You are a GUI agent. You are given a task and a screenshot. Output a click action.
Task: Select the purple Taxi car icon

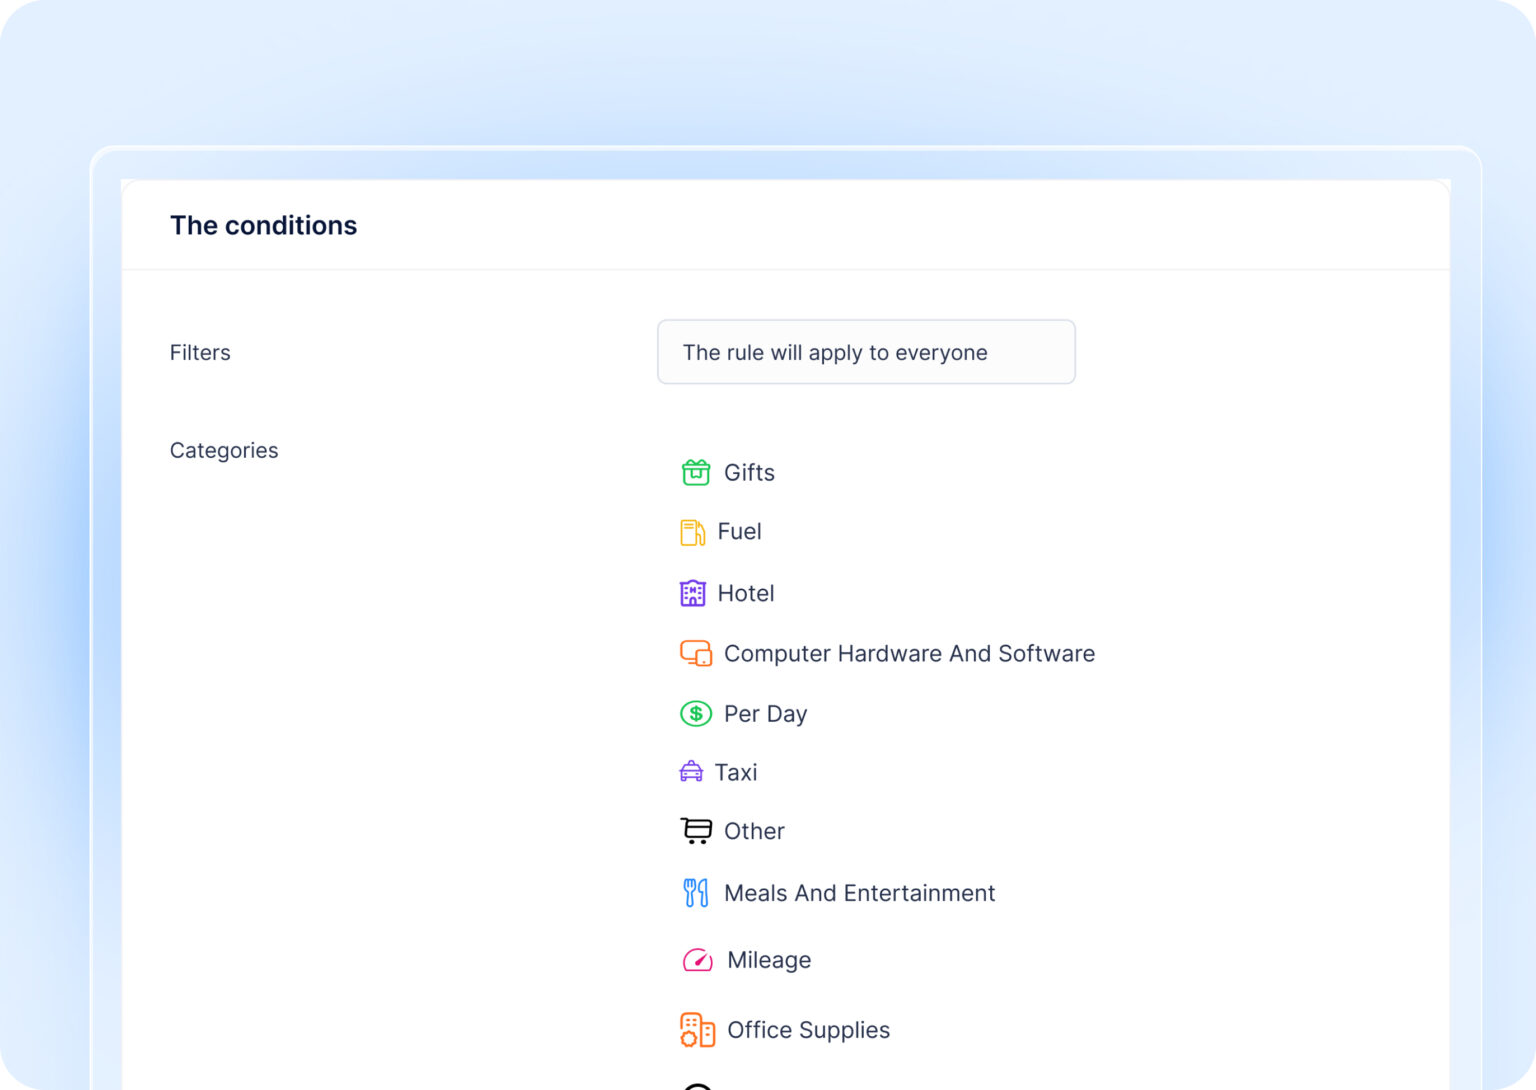[x=691, y=772]
